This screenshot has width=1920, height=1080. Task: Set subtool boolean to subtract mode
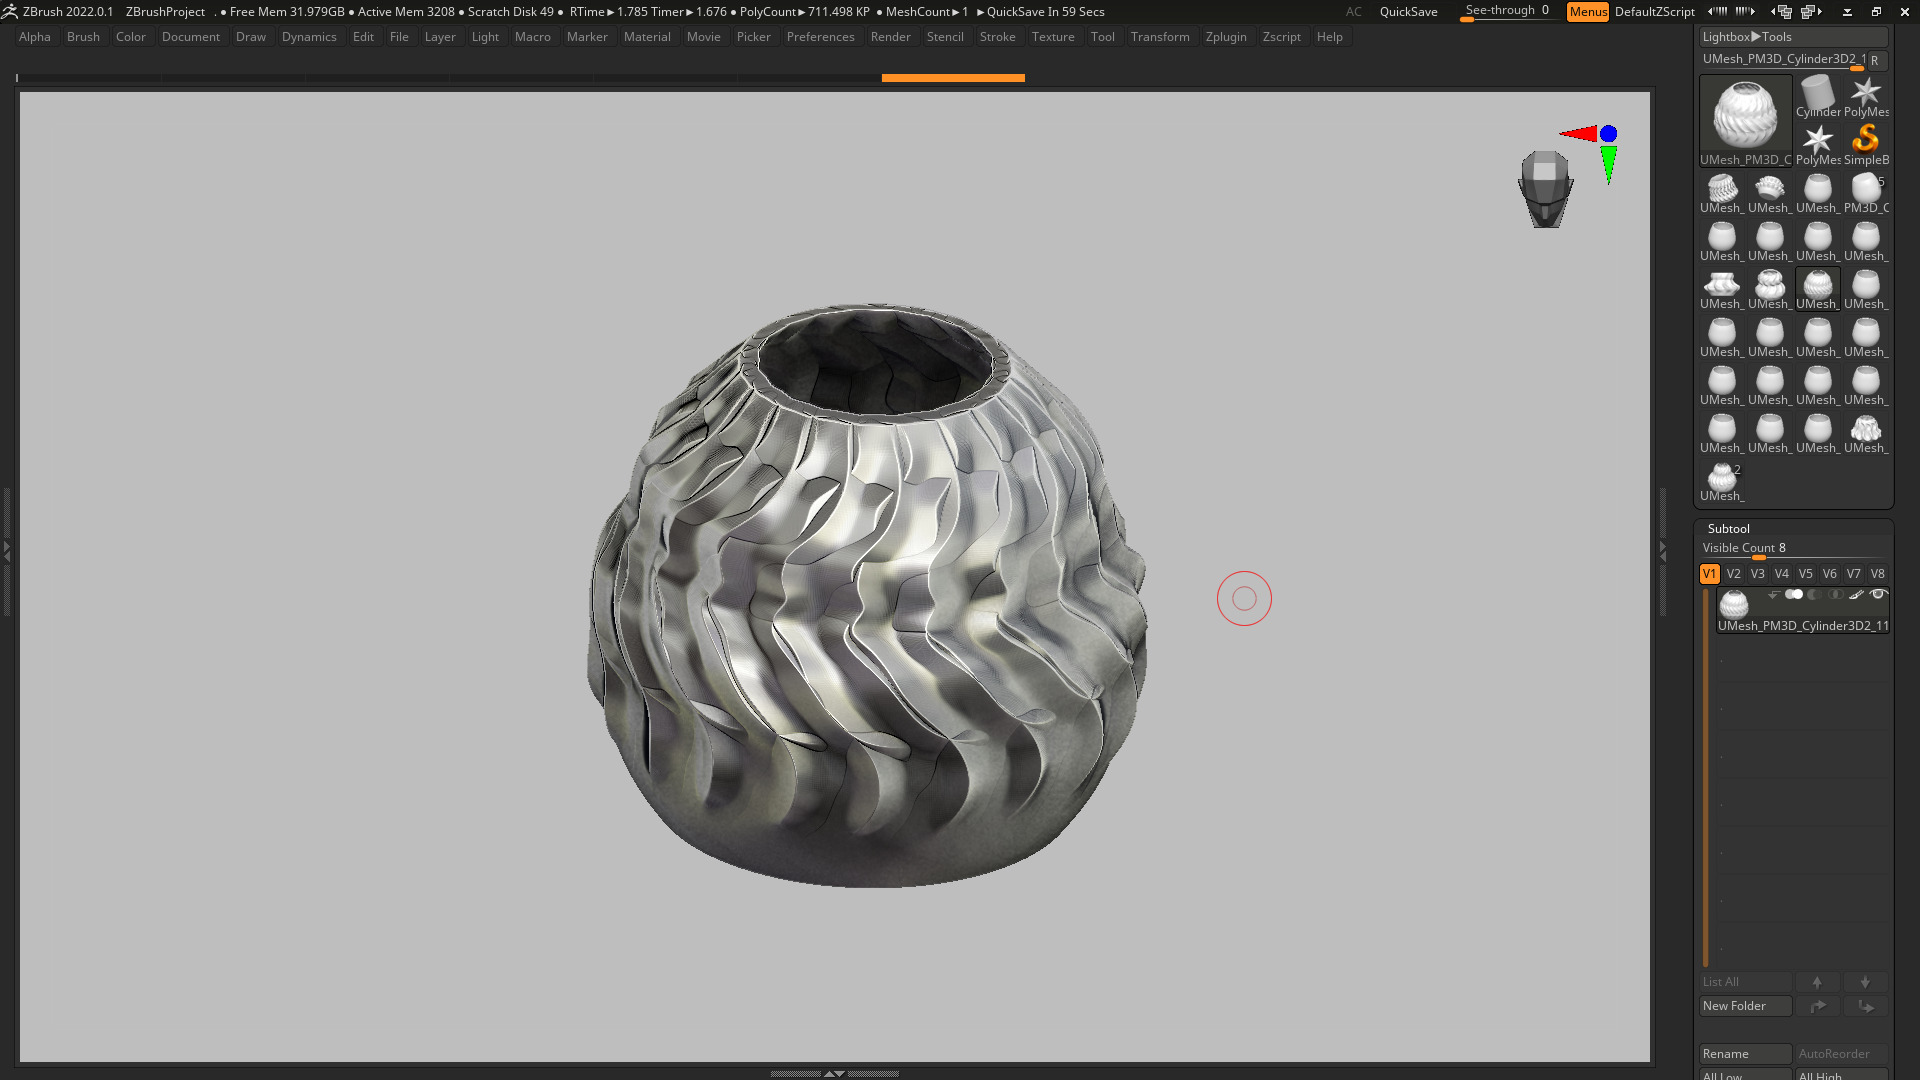pyautogui.click(x=1815, y=595)
